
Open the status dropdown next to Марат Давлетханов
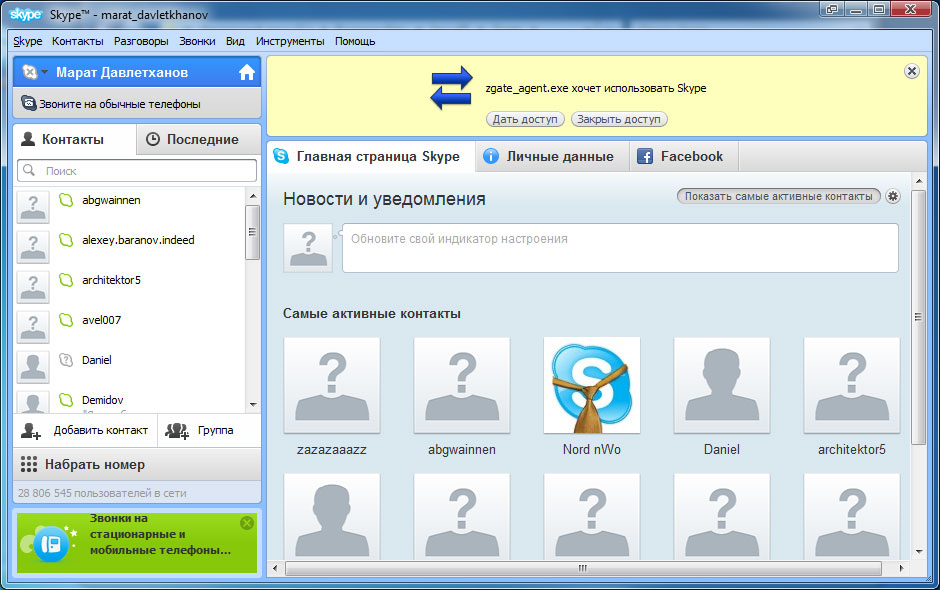pos(35,73)
